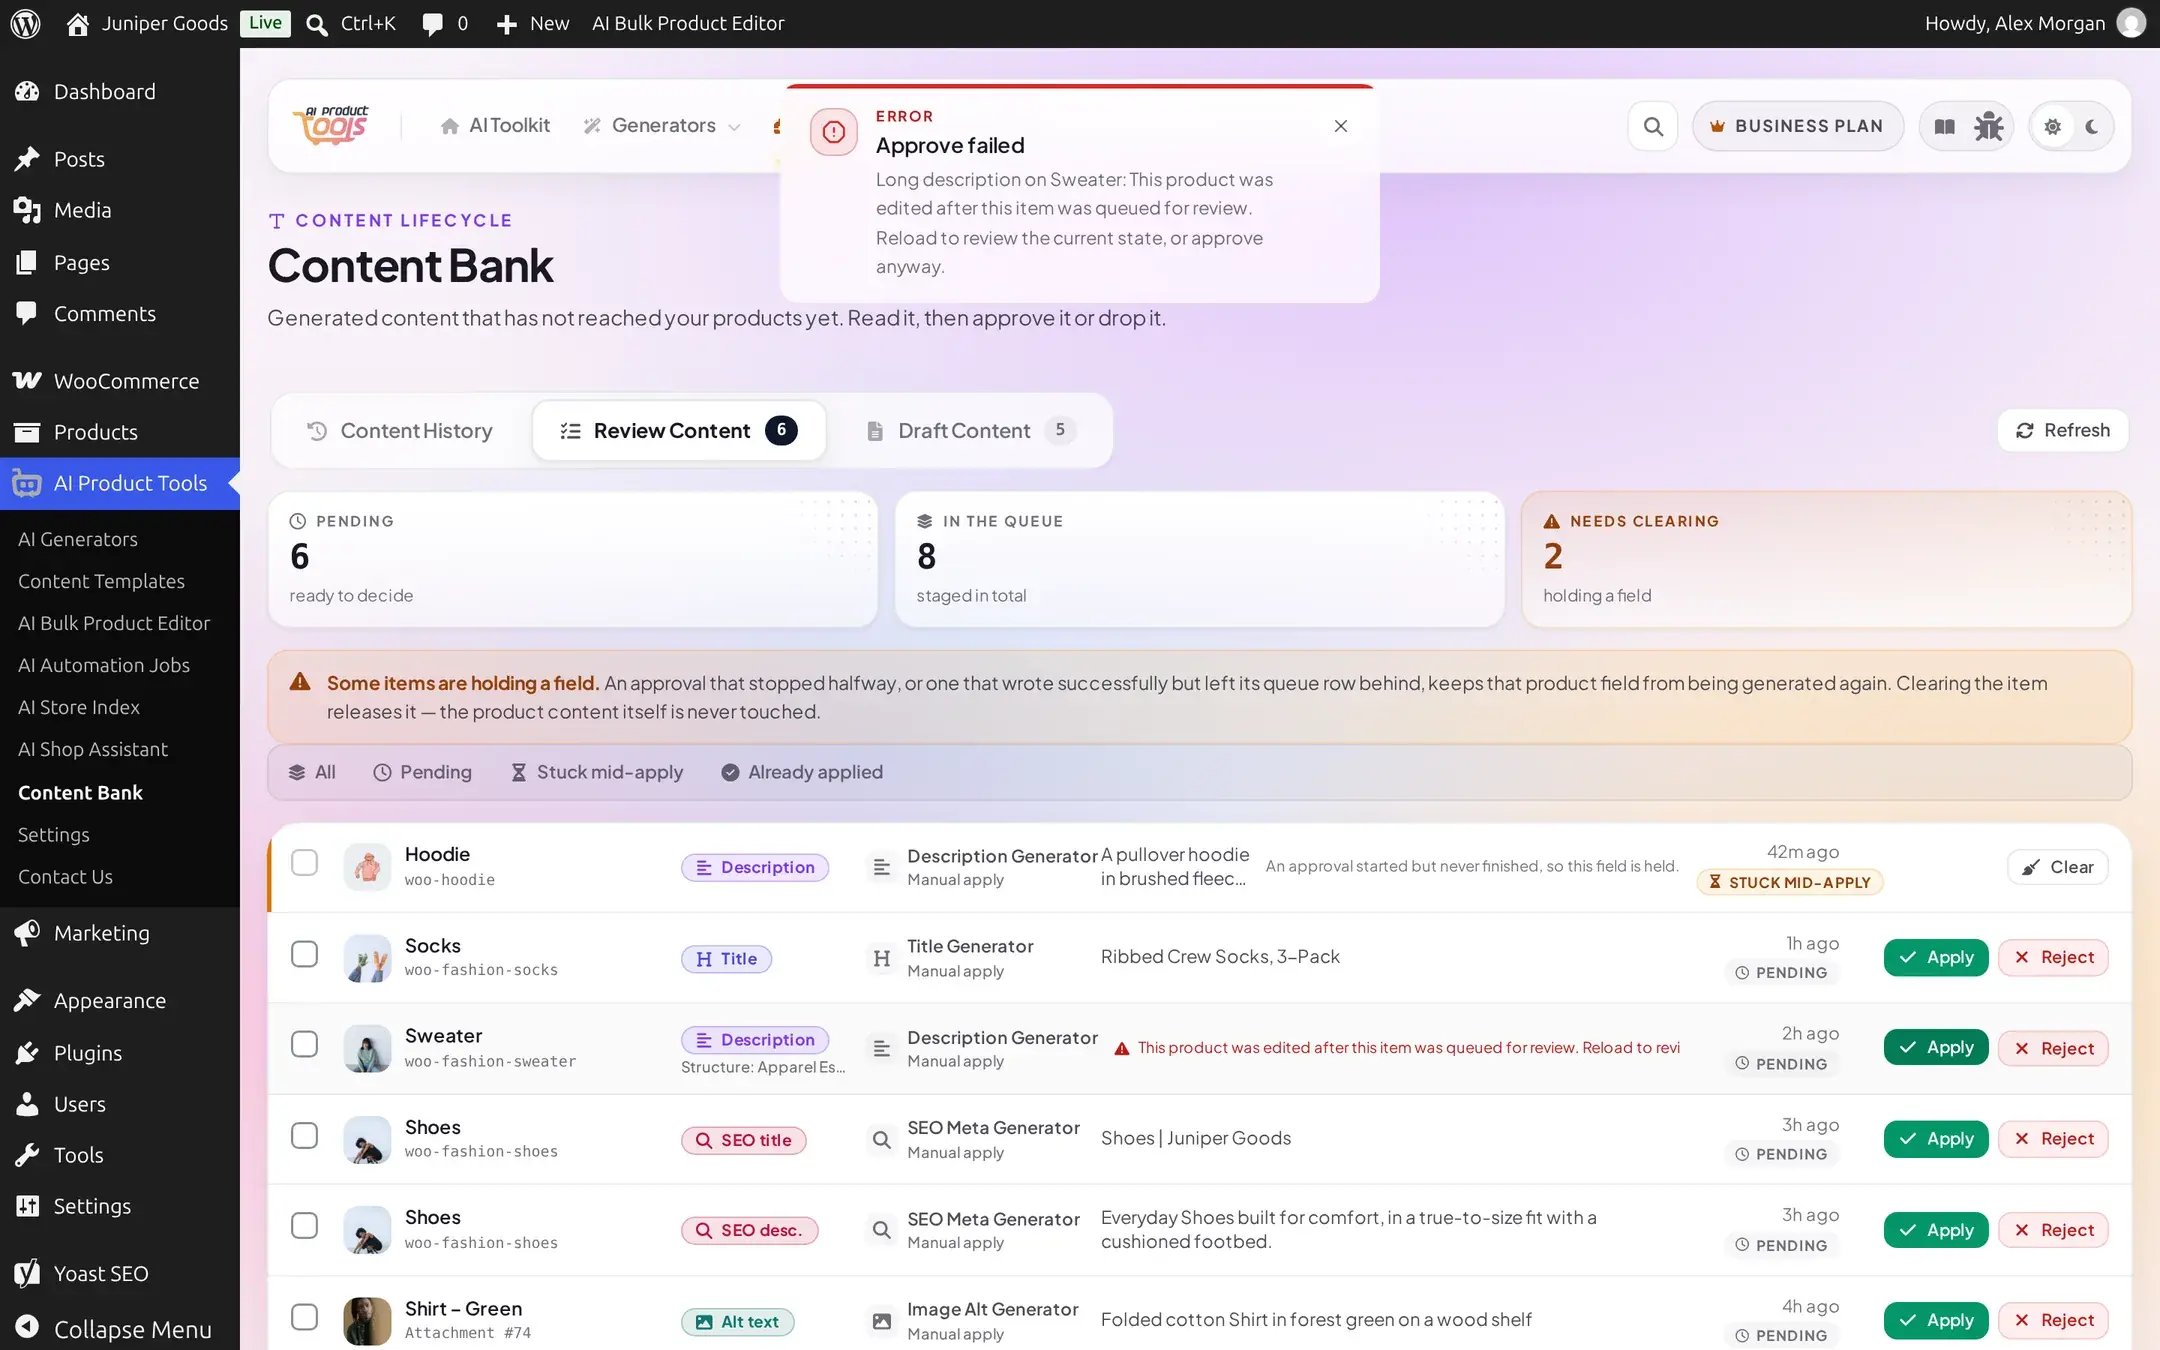This screenshot has width=2160, height=1350.
Task: Click the book documentation icon
Action: click(1944, 126)
